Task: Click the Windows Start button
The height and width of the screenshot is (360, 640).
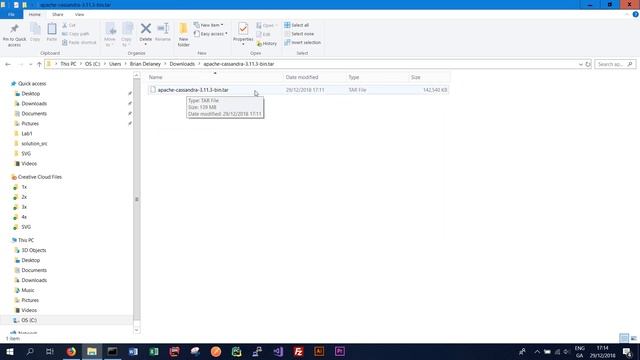Action: [9, 351]
